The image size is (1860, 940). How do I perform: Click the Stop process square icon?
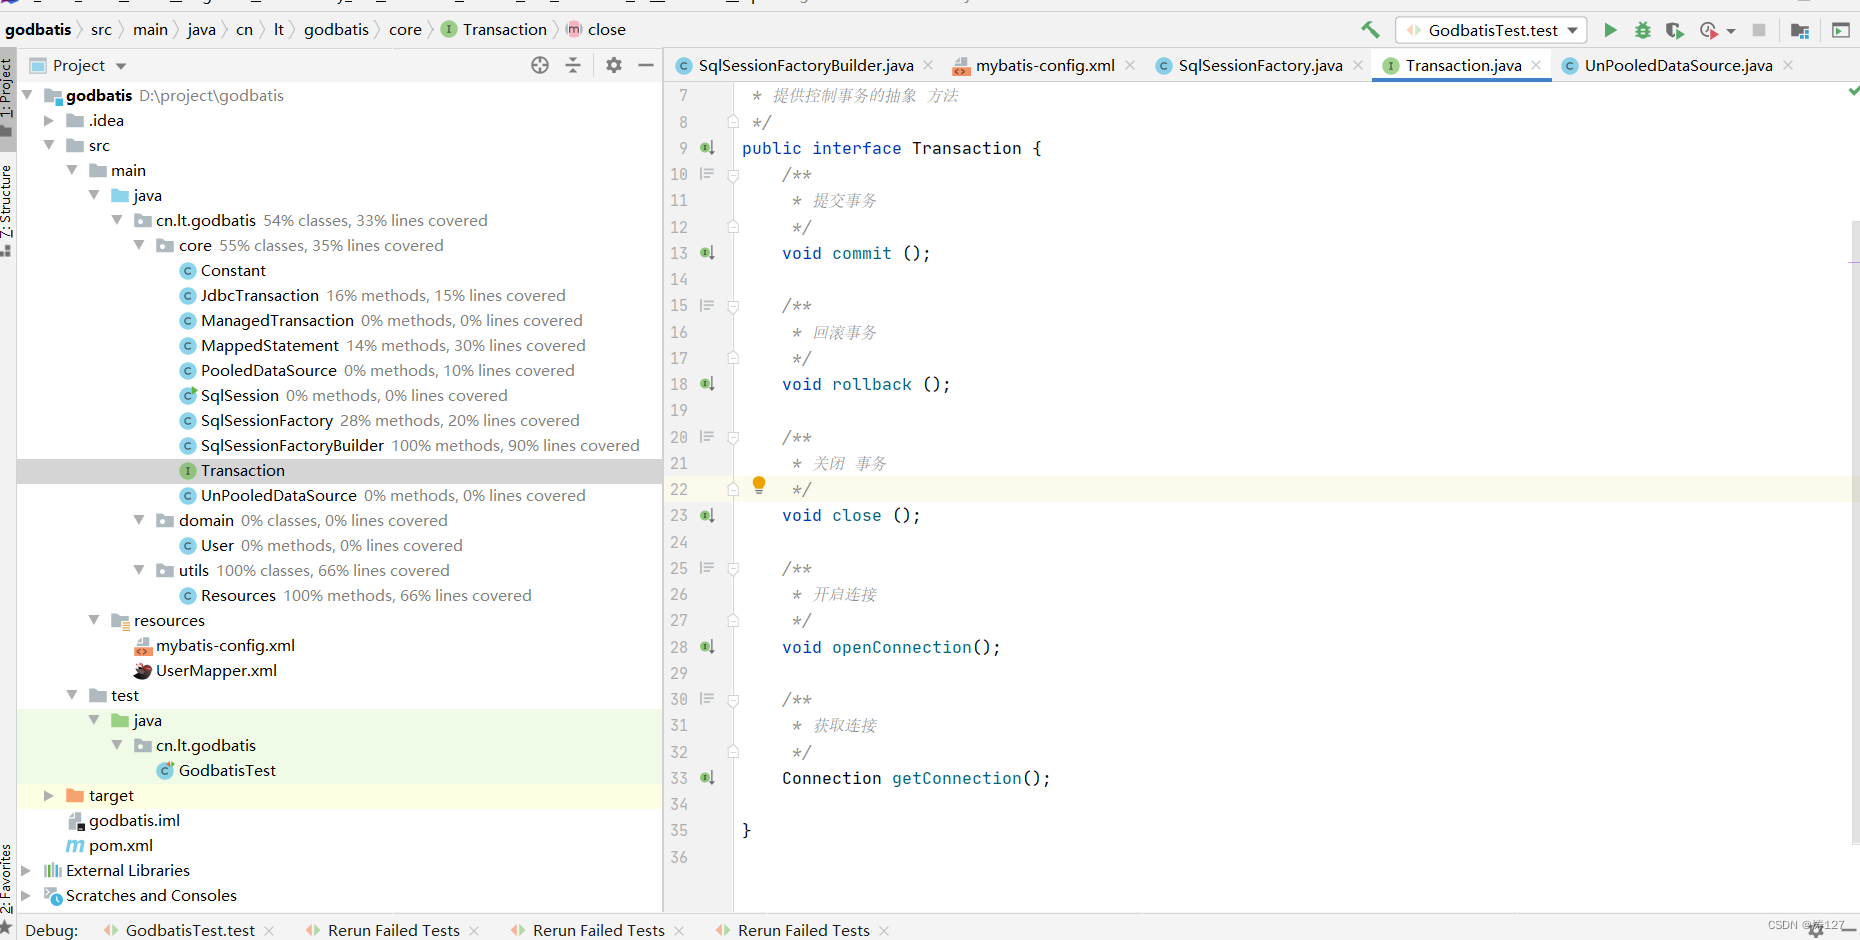[x=1759, y=30]
